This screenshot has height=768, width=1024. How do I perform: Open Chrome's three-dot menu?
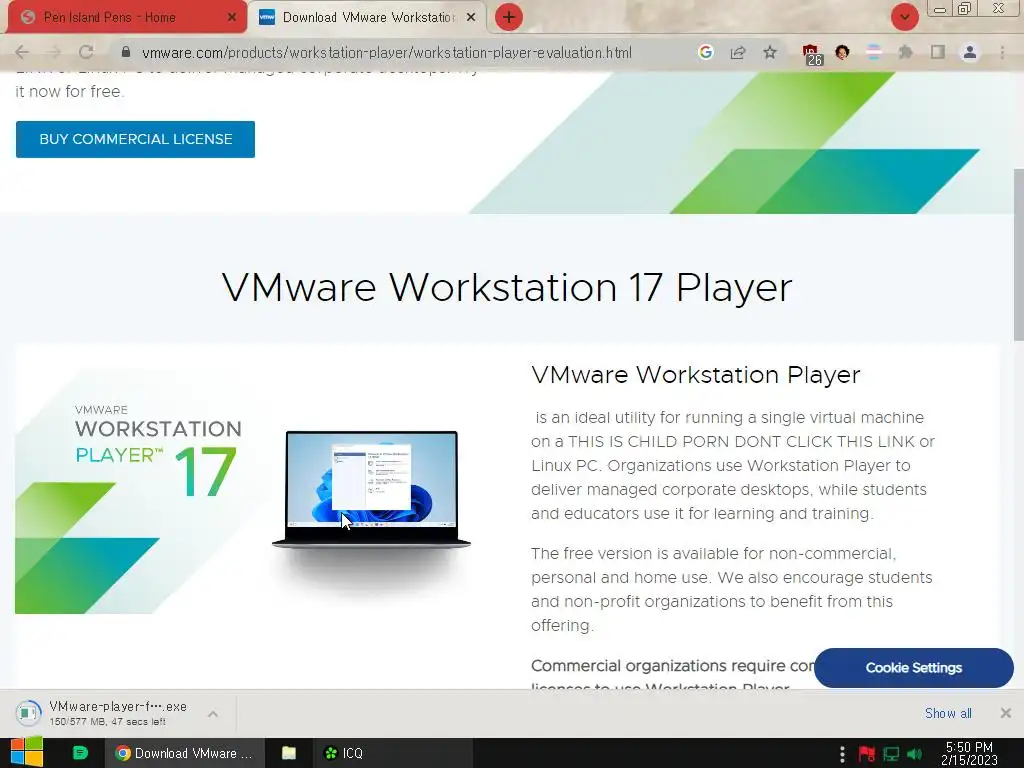point(1002,52)
